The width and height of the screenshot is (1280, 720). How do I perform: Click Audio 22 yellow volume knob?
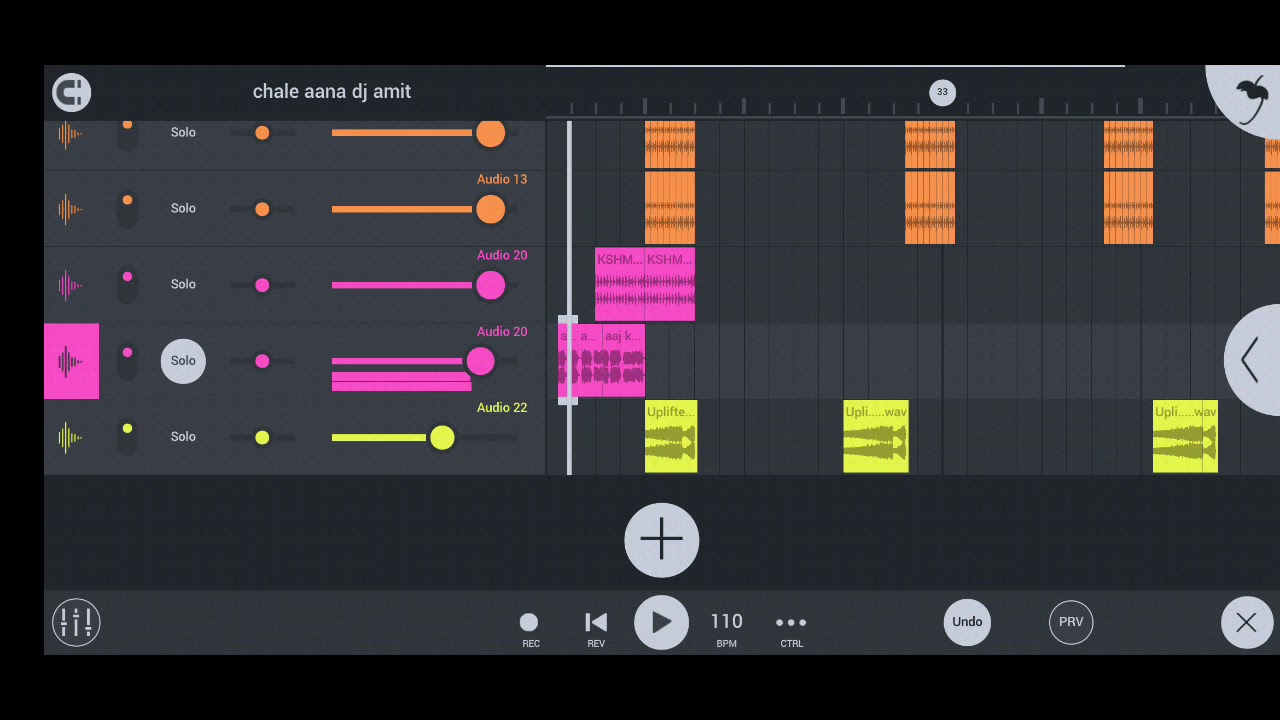click(x=442, y=437)
